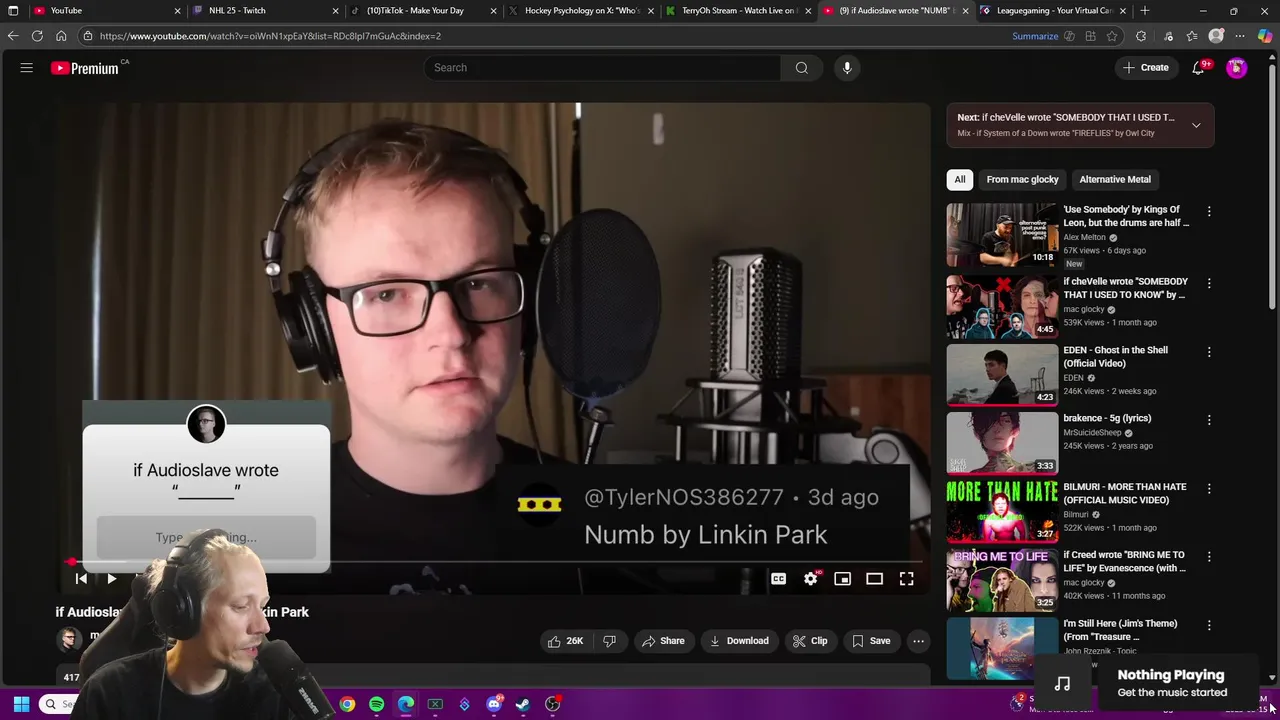Switch to the NHL 25 - Twitch tab
Viewport: 1280px width, 720px height.
(265, 10)
